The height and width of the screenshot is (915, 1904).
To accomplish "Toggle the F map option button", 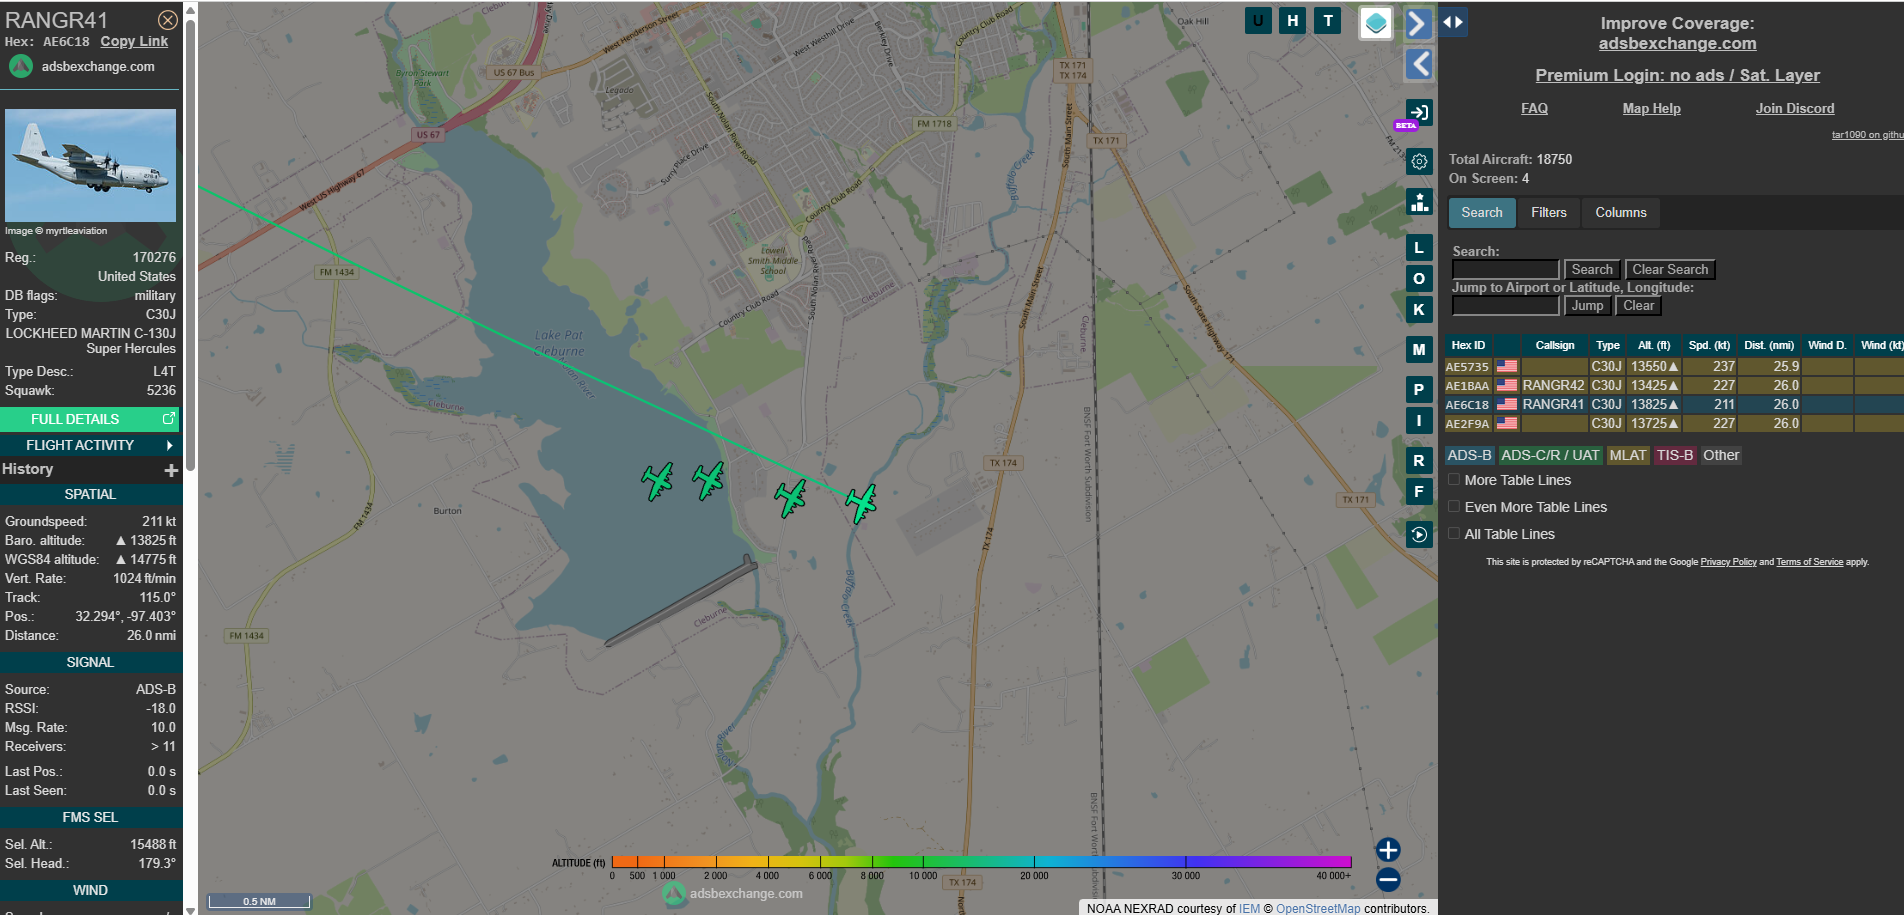I will (x=1419, y=492).
